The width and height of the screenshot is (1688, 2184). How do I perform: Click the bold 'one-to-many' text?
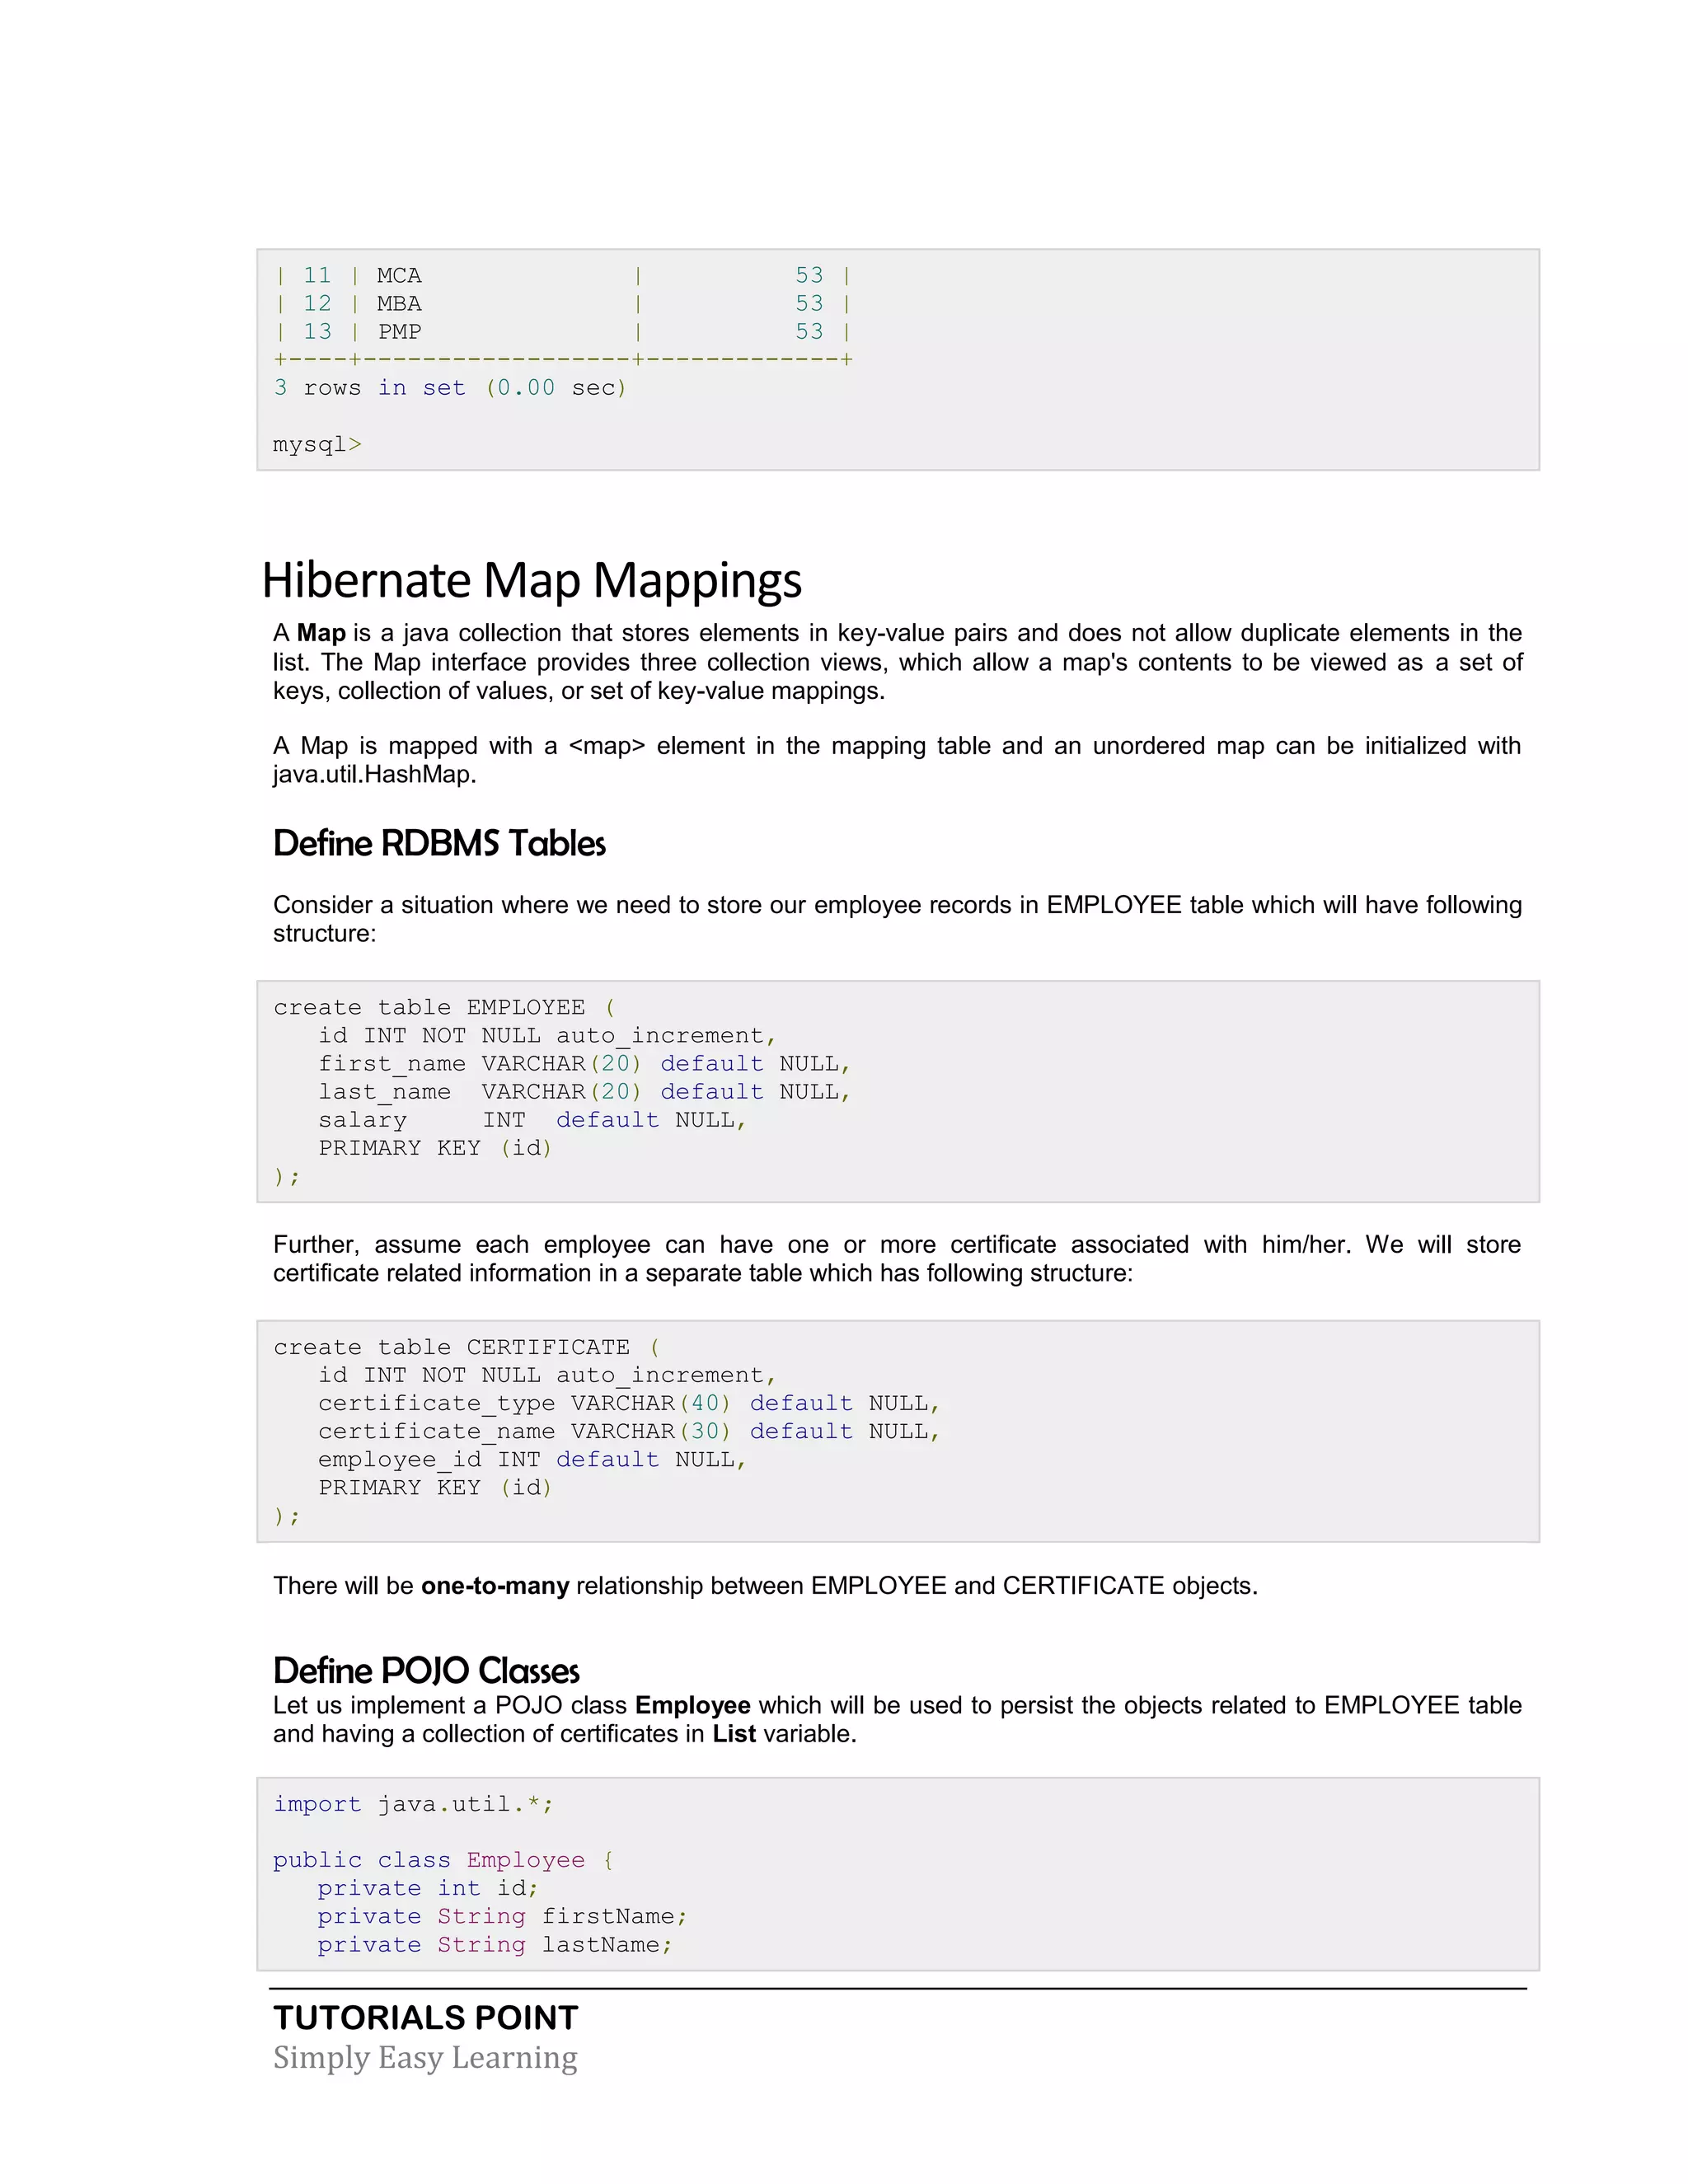pyautogui.click(x=495, y=1586)
